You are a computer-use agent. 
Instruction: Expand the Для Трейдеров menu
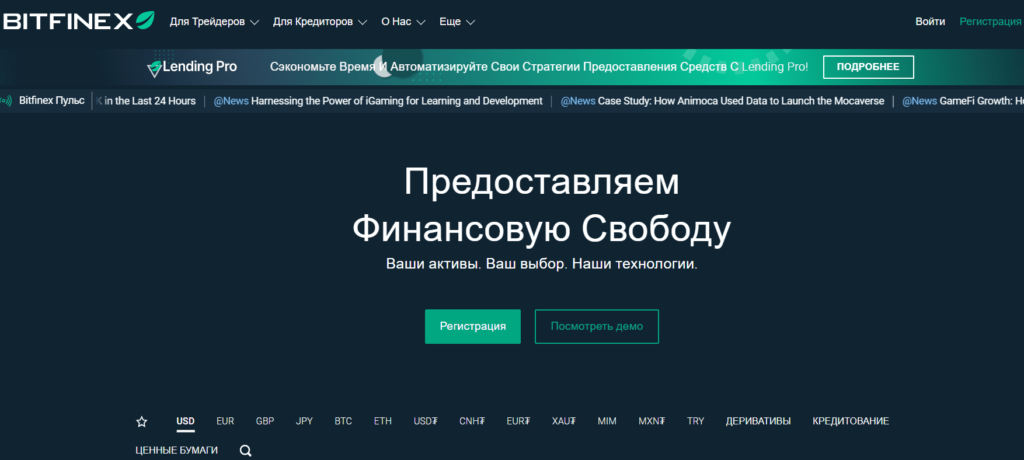click(x=214, y=22)
